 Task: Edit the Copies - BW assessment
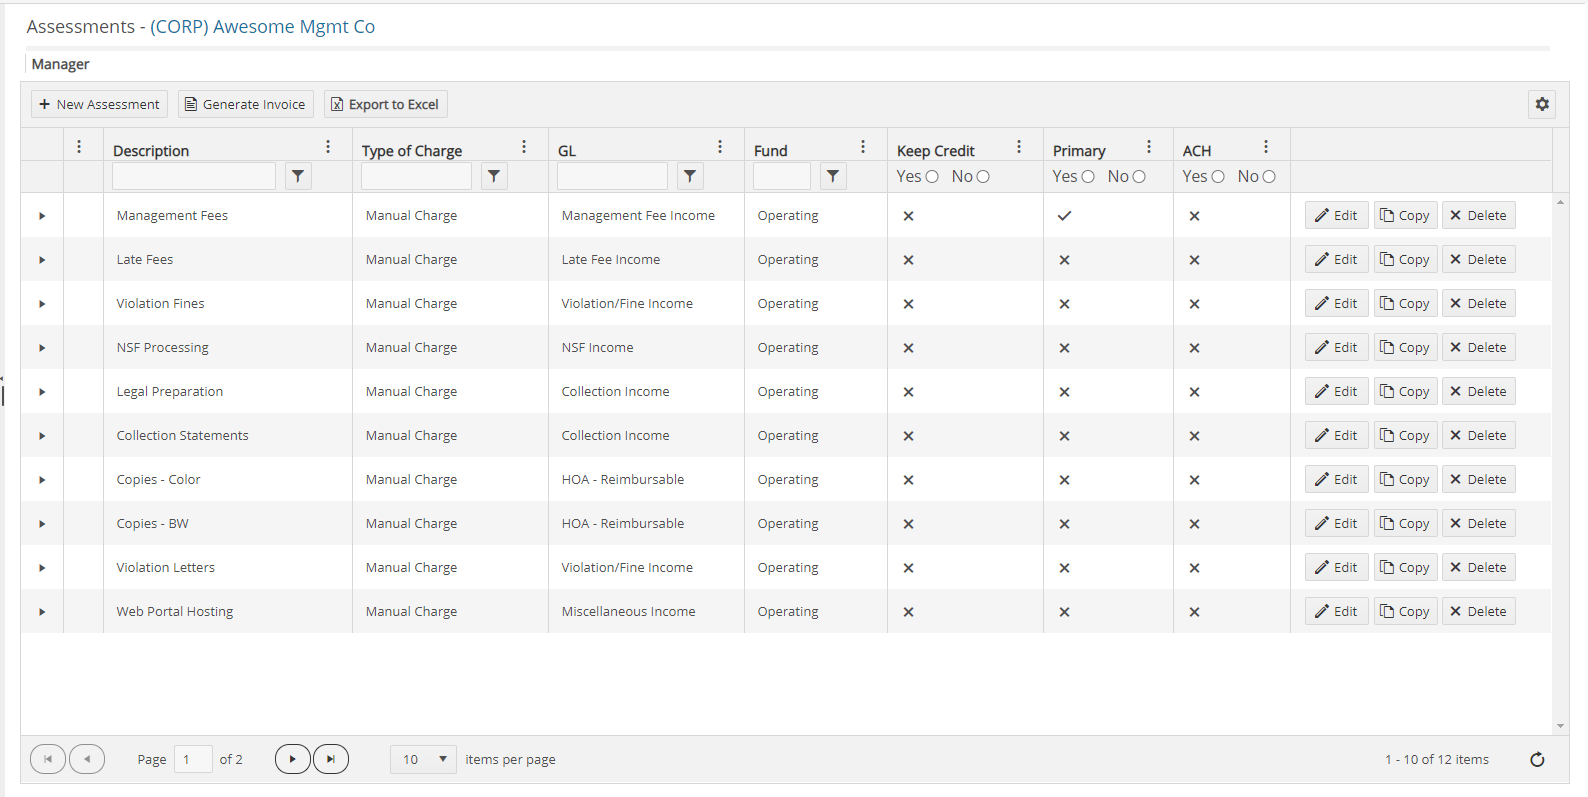1336,523
